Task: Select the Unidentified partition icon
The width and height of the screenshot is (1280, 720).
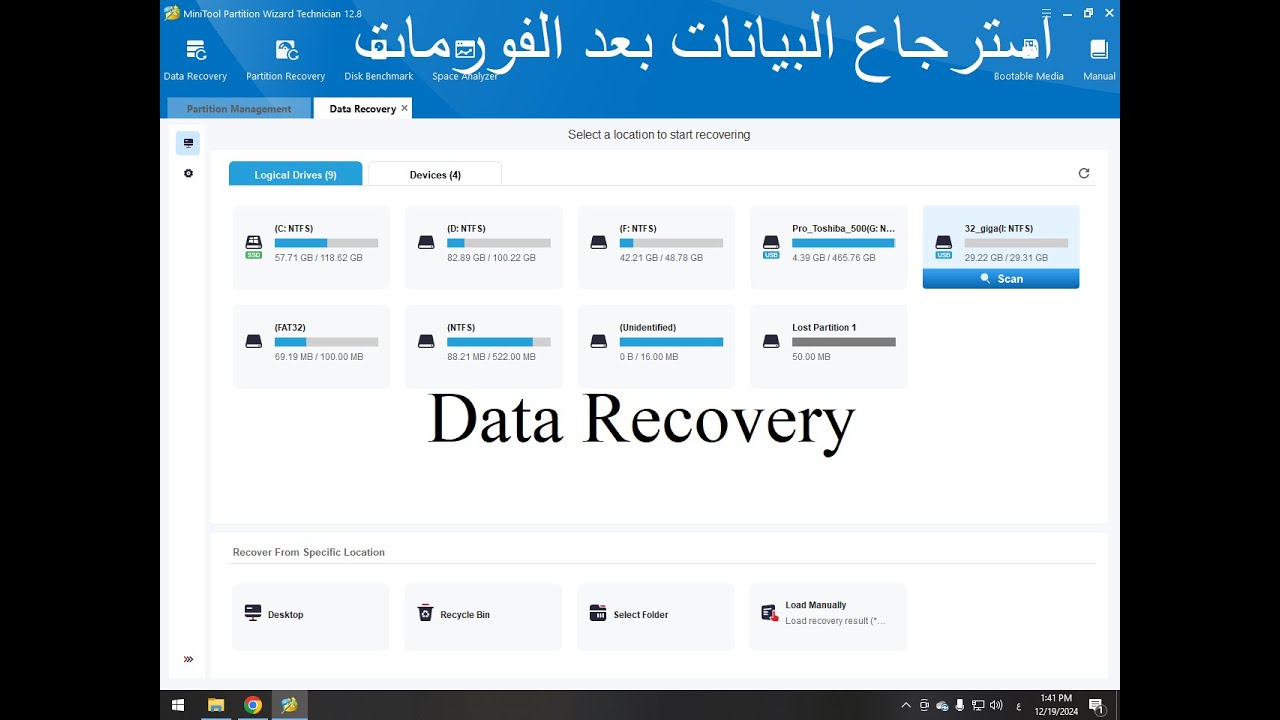Action: 599,342
